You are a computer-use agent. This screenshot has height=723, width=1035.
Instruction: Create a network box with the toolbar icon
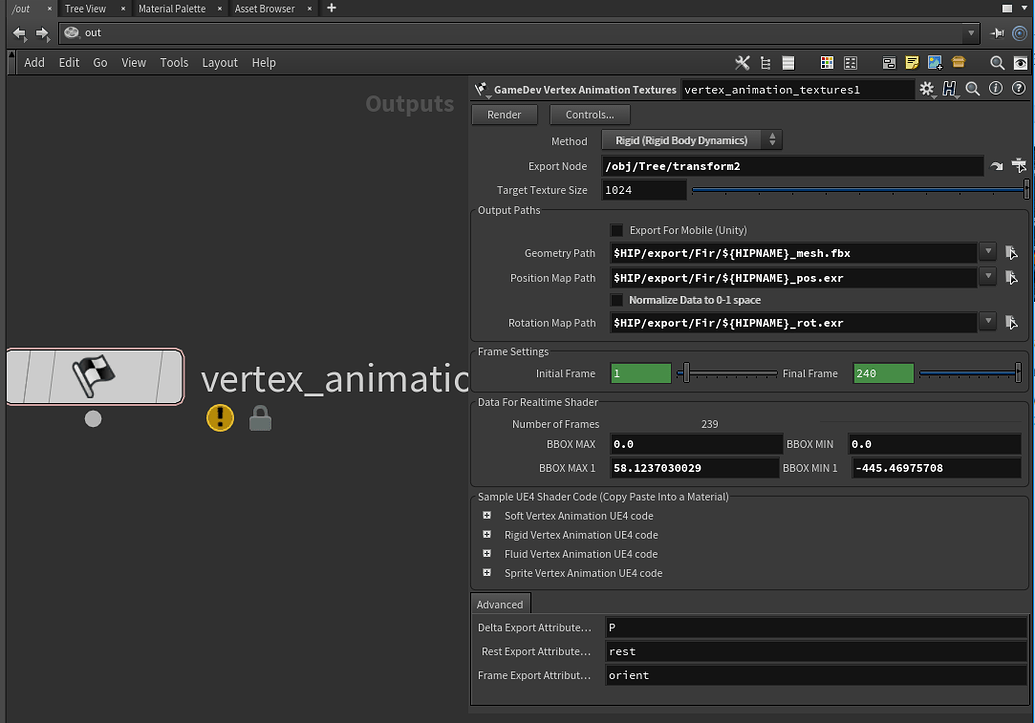[889, 63]
